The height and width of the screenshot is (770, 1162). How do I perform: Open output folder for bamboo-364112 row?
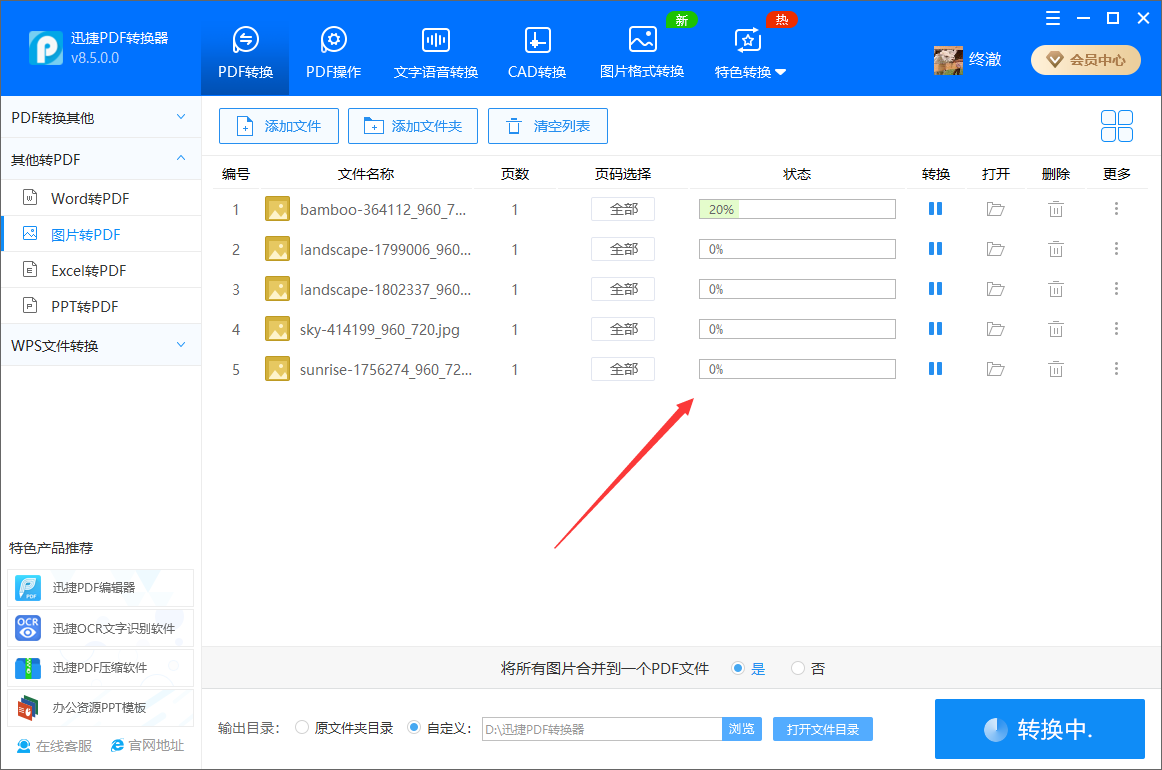click(x=995, y=209)
